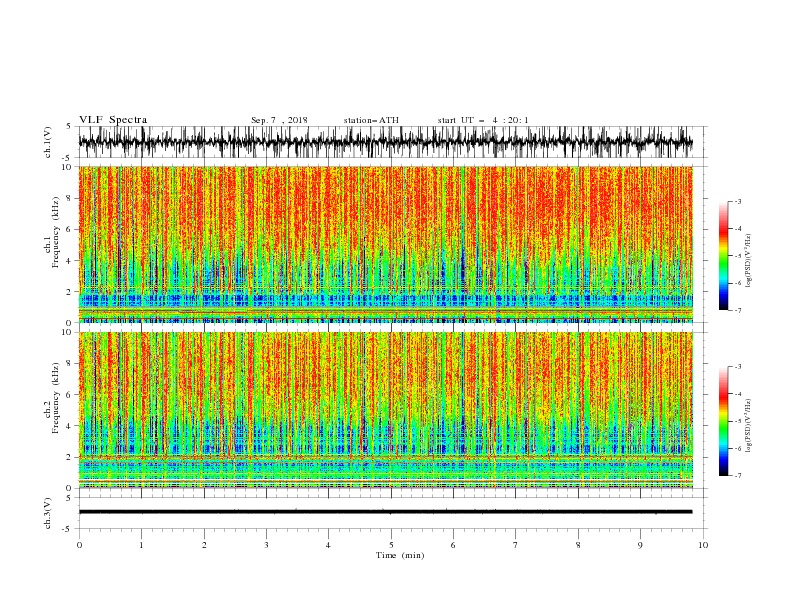
Task: Click the "VLF Spectra" title text
Action: [113, 120]
